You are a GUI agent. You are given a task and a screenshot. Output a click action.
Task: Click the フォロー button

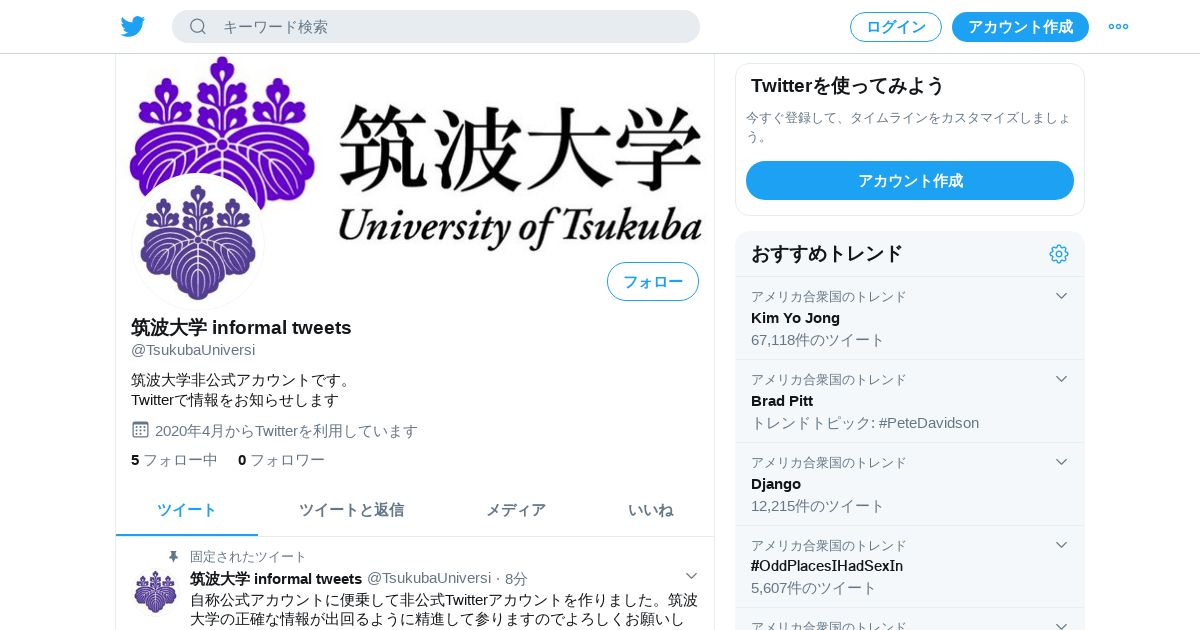point(653,282)
